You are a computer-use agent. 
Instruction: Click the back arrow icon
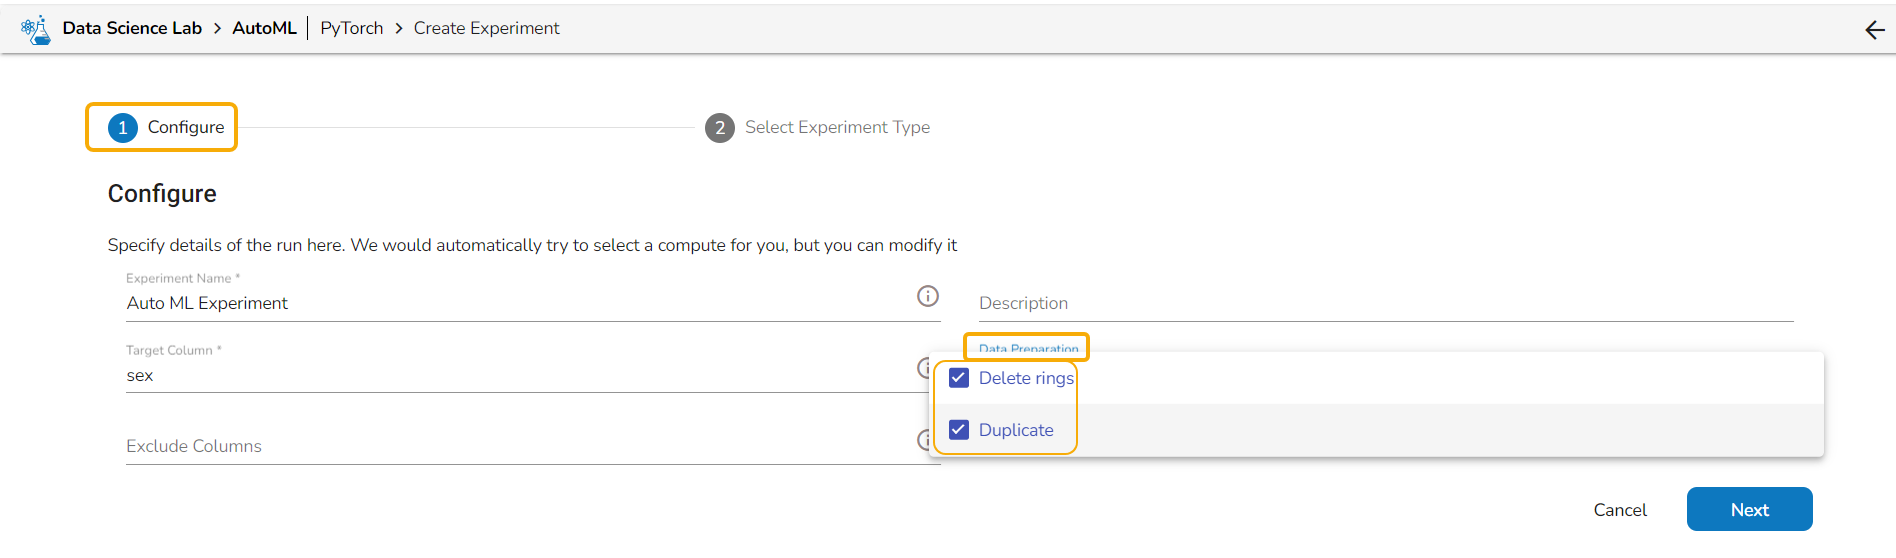pos(1874,30)
